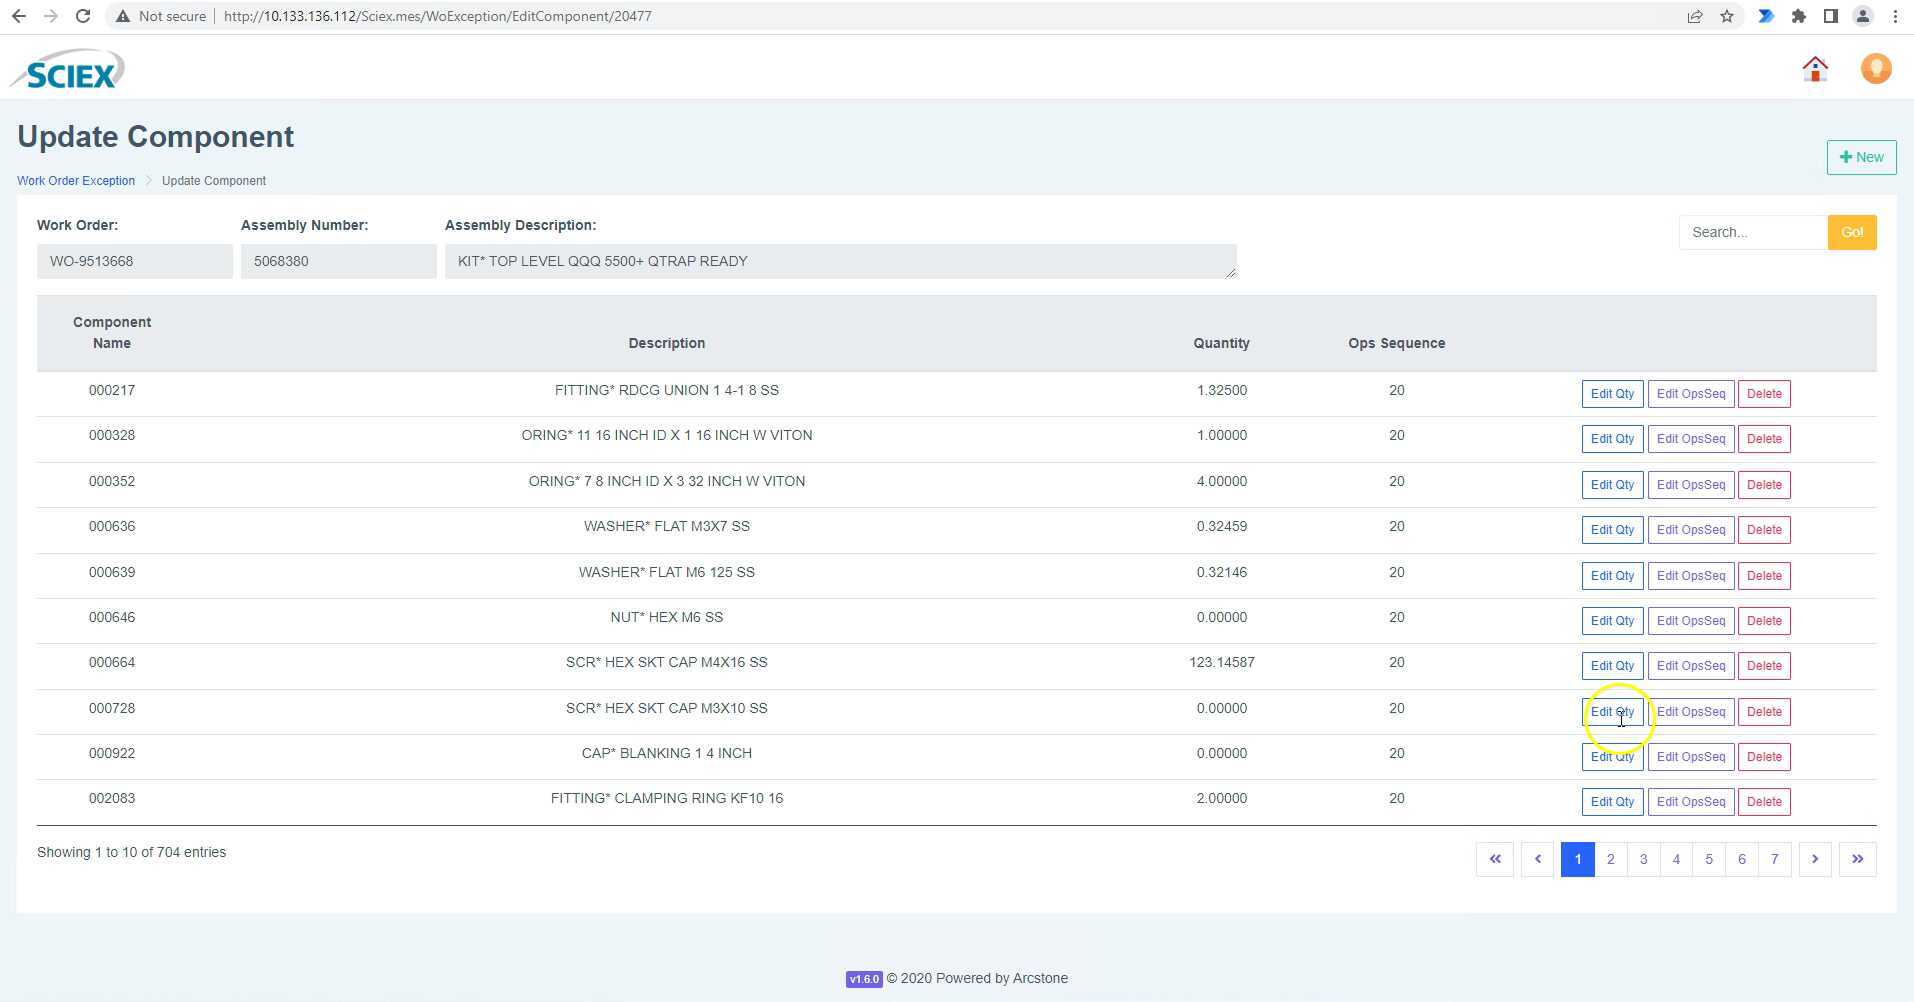The image size is (1914, 1002).
Task: Click the share page icon in address bar
Action: 1695,16
